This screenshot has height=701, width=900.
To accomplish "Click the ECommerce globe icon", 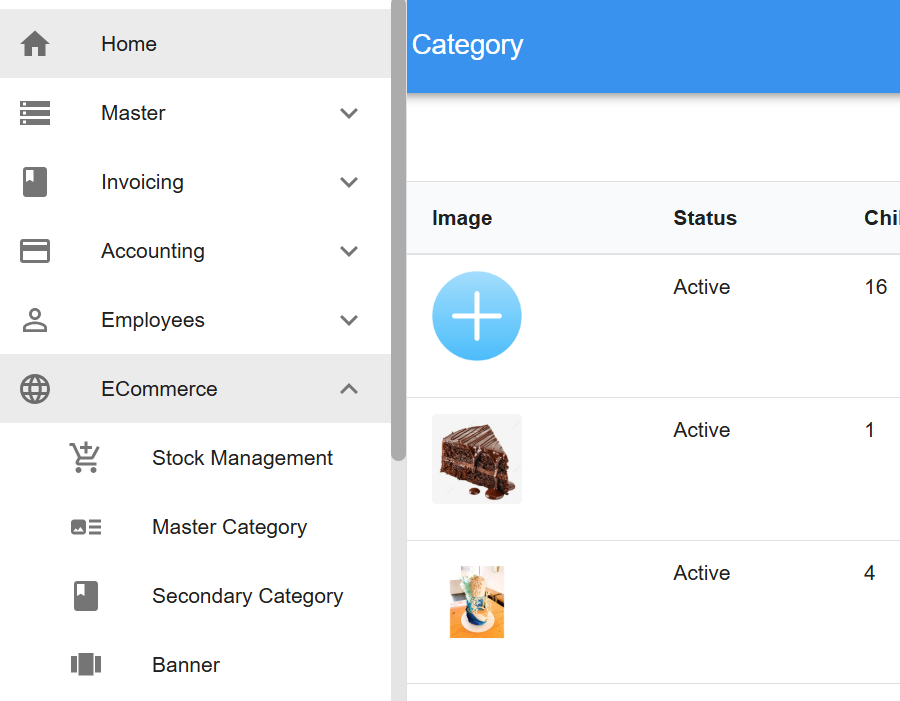I will coord(35,389).
